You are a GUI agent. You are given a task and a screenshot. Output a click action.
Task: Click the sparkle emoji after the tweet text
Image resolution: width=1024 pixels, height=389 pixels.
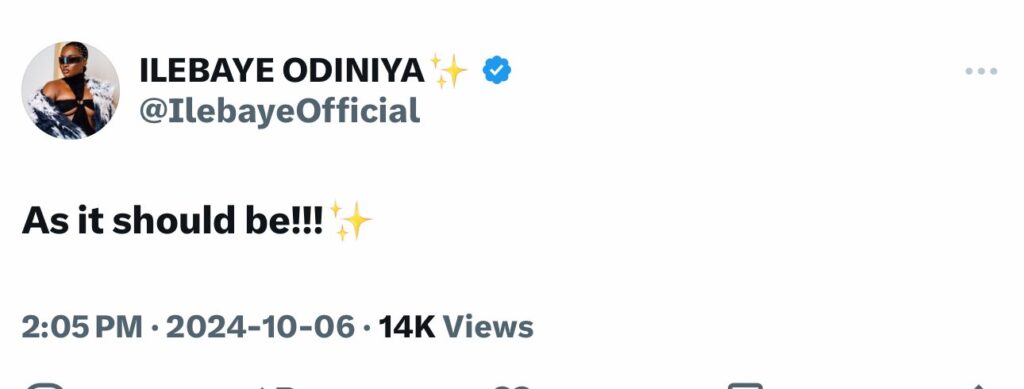tap(350, 221)
